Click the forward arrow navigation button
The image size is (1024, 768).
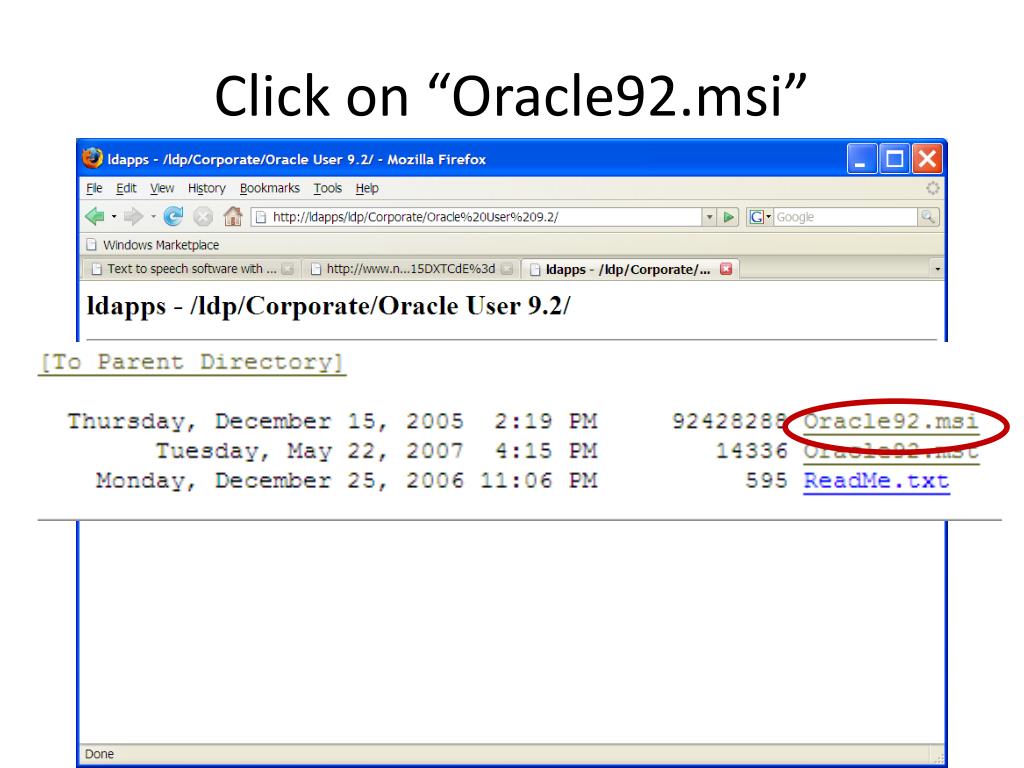[133, 216]
